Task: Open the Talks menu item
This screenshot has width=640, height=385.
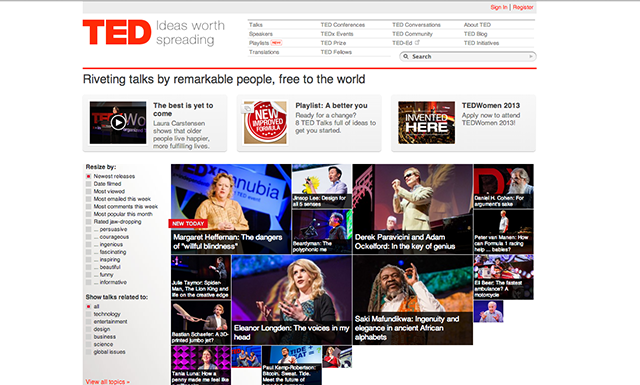Action: click(x=256, y=25)
